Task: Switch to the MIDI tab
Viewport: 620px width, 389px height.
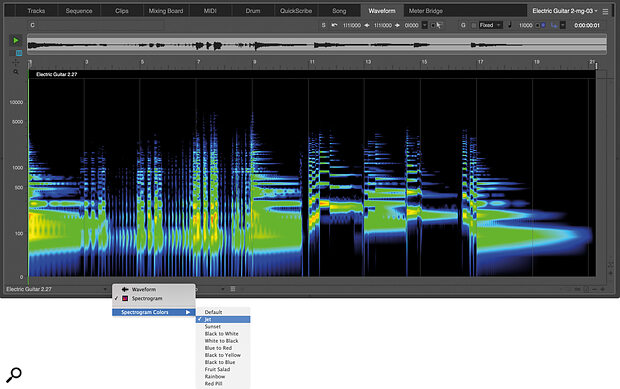Action: 210,11
